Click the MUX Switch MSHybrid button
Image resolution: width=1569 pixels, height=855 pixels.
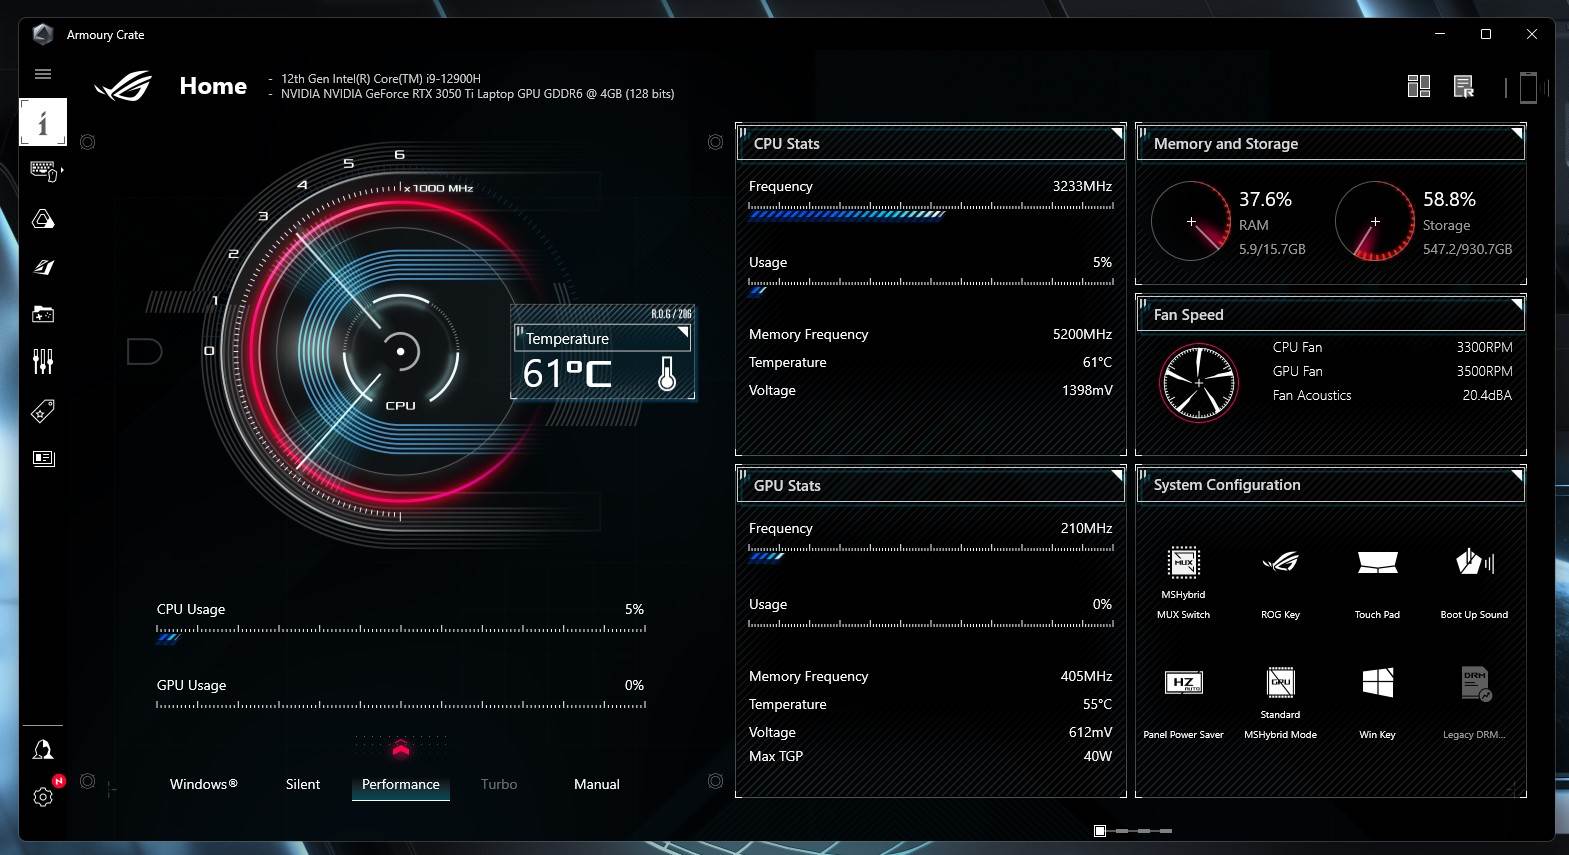(x=1183, y=563)
